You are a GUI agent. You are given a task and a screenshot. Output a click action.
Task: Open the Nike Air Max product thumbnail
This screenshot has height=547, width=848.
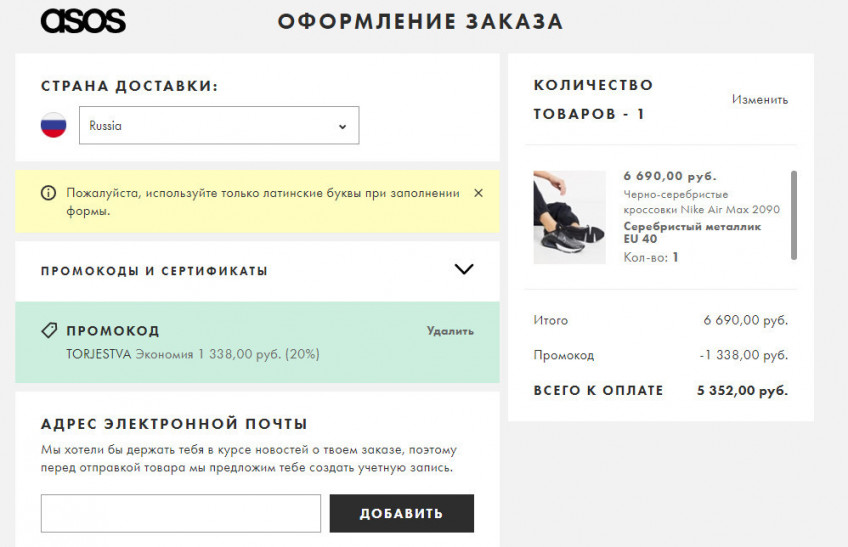coord(569,218)
